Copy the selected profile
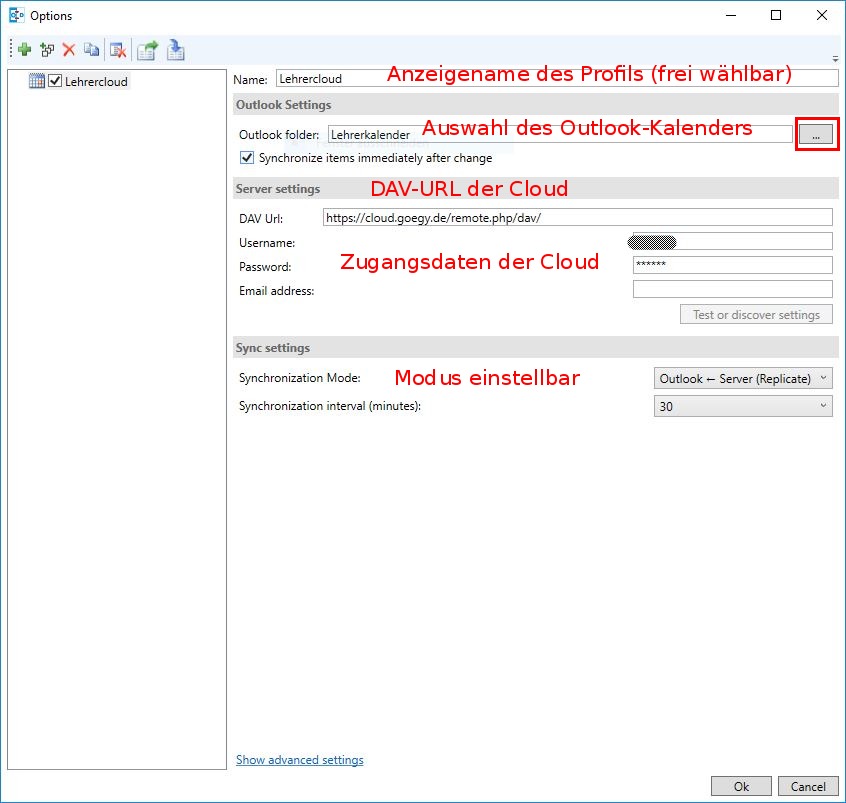This screenshot has width=846, height=803. pos(91,49)
